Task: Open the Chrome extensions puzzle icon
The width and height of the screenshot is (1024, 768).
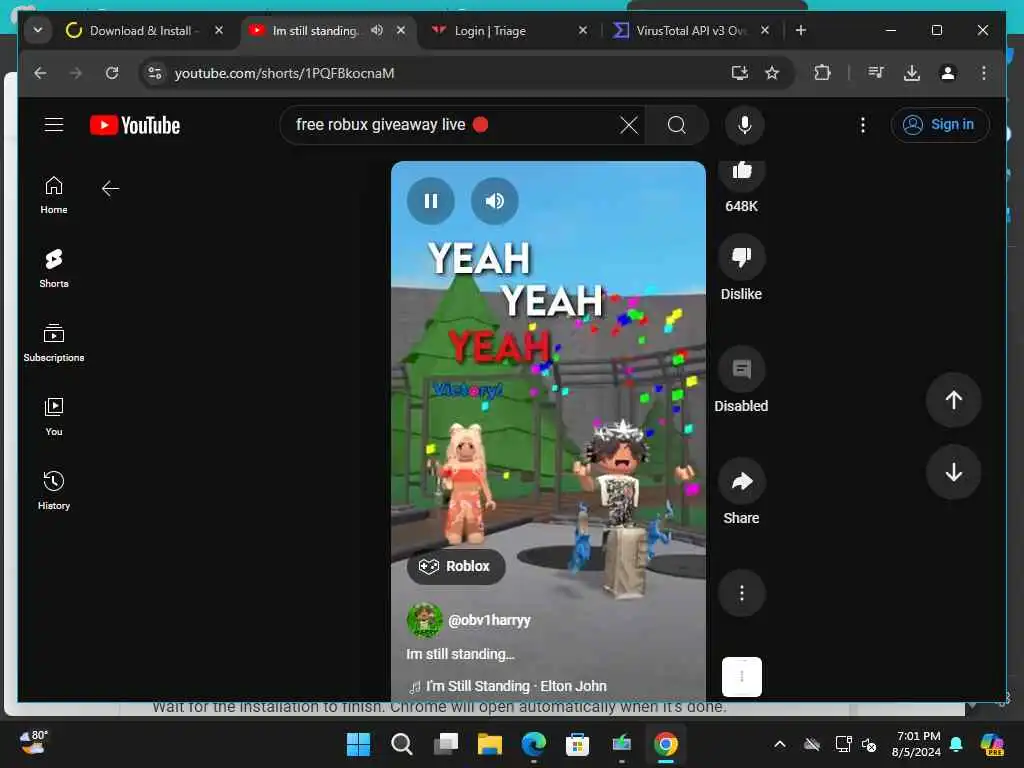Action: (x=822, y=73)
